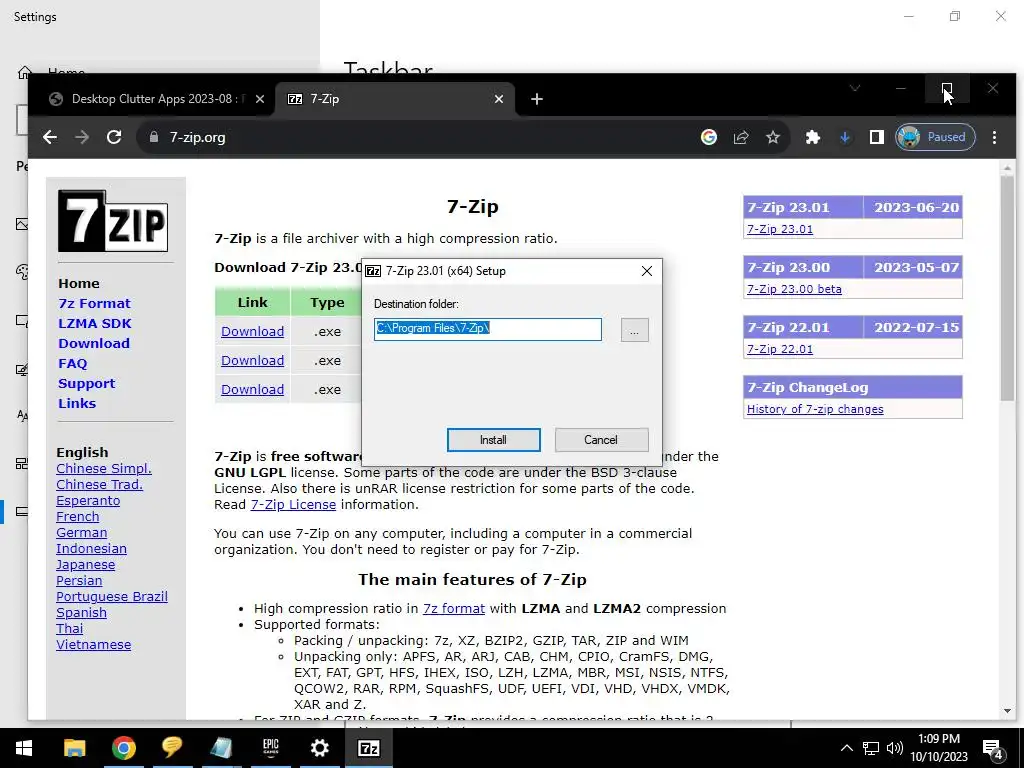Switch language to German
Screen dimensions: 1024x768
82,533
